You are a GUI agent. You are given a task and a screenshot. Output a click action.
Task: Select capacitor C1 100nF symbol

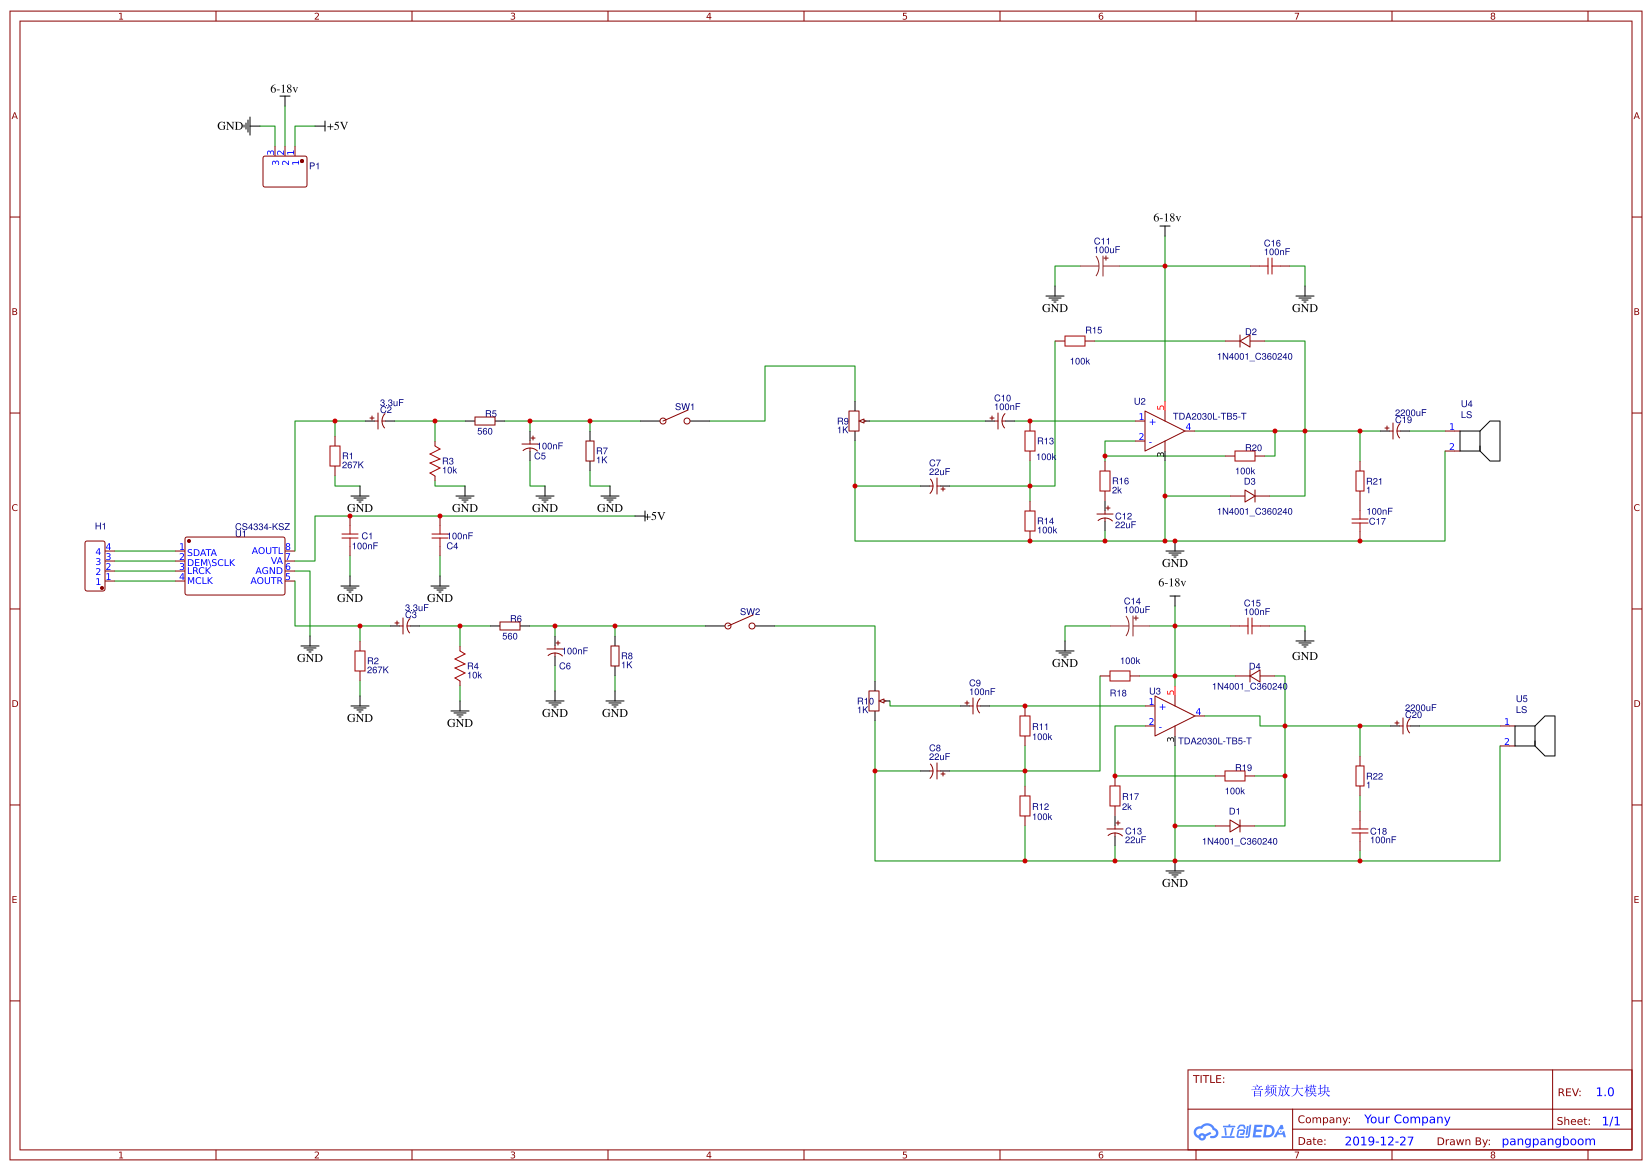click(x=350, y=536)
